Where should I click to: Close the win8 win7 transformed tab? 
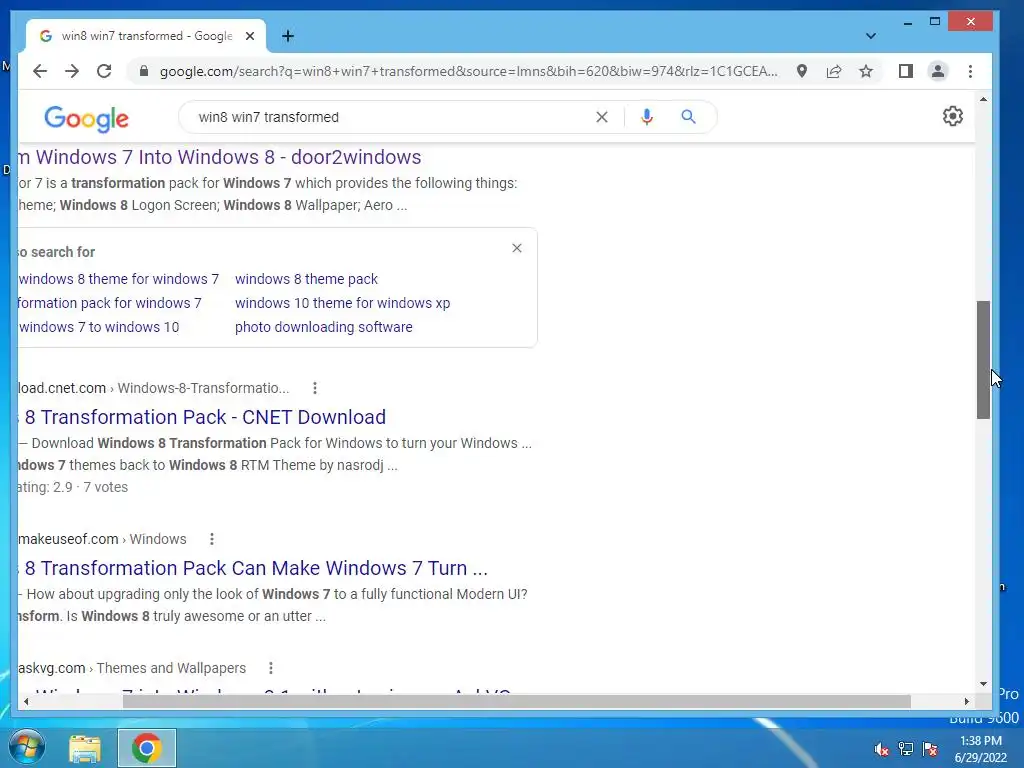pos(249,36)
